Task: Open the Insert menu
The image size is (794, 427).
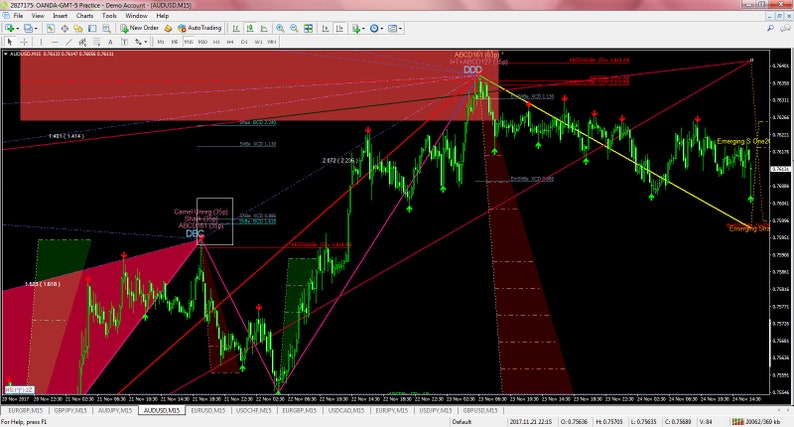Action: (x=60, y=16)
